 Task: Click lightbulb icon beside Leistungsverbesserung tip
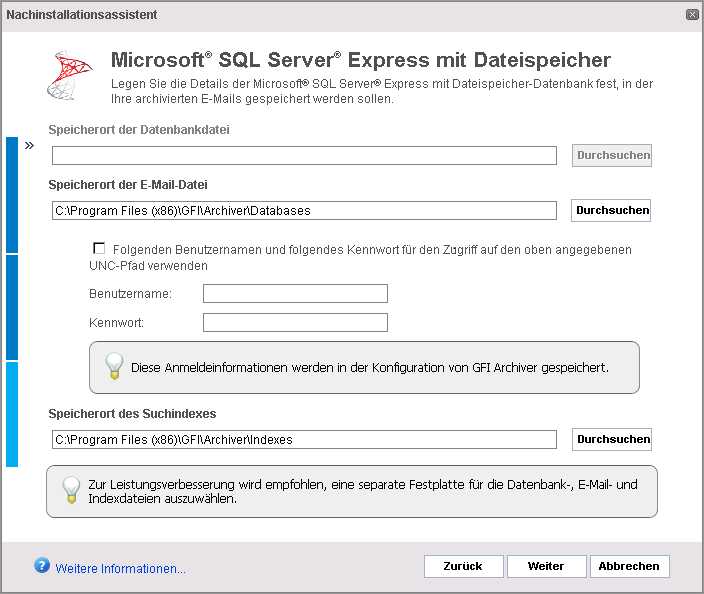[71, 490]
